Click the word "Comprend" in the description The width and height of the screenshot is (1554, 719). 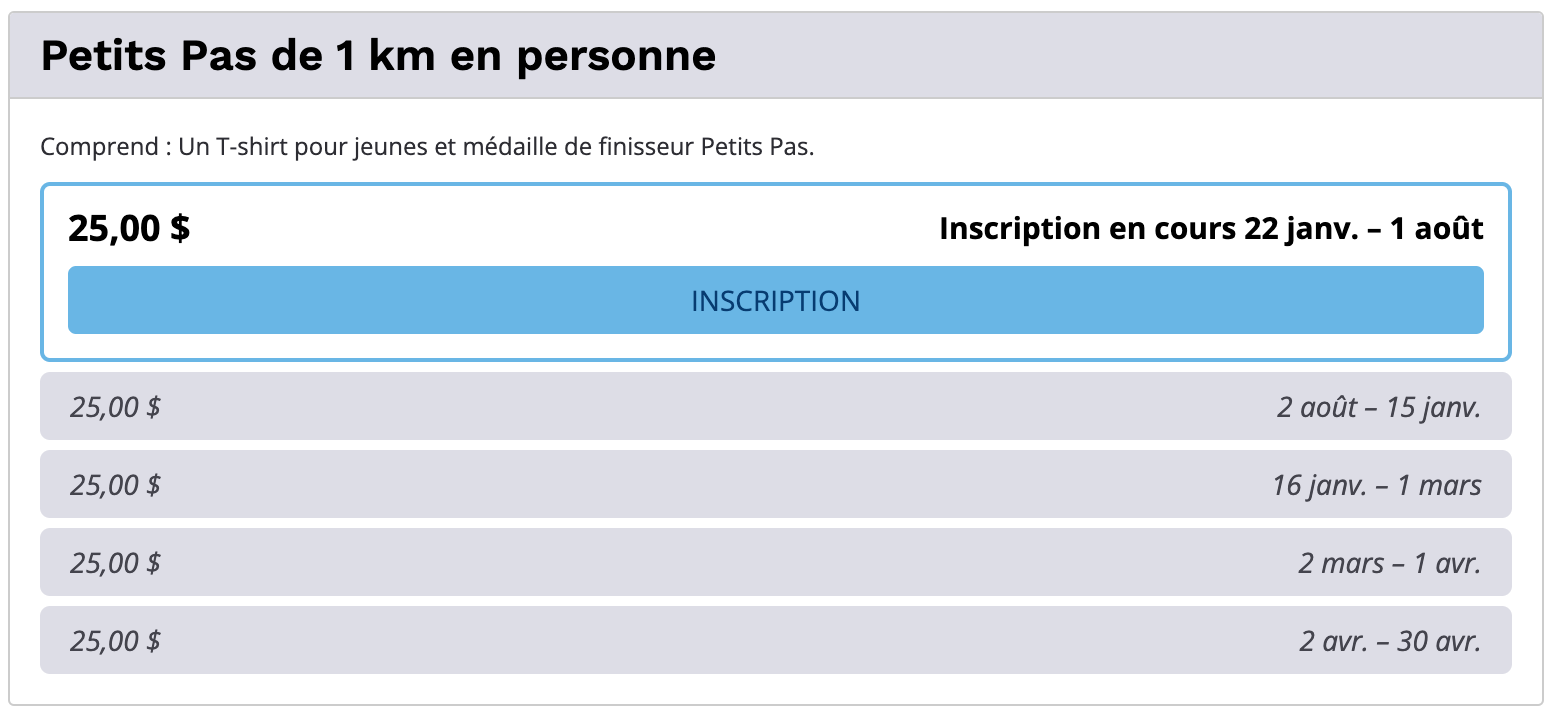[x=98, y=148]
